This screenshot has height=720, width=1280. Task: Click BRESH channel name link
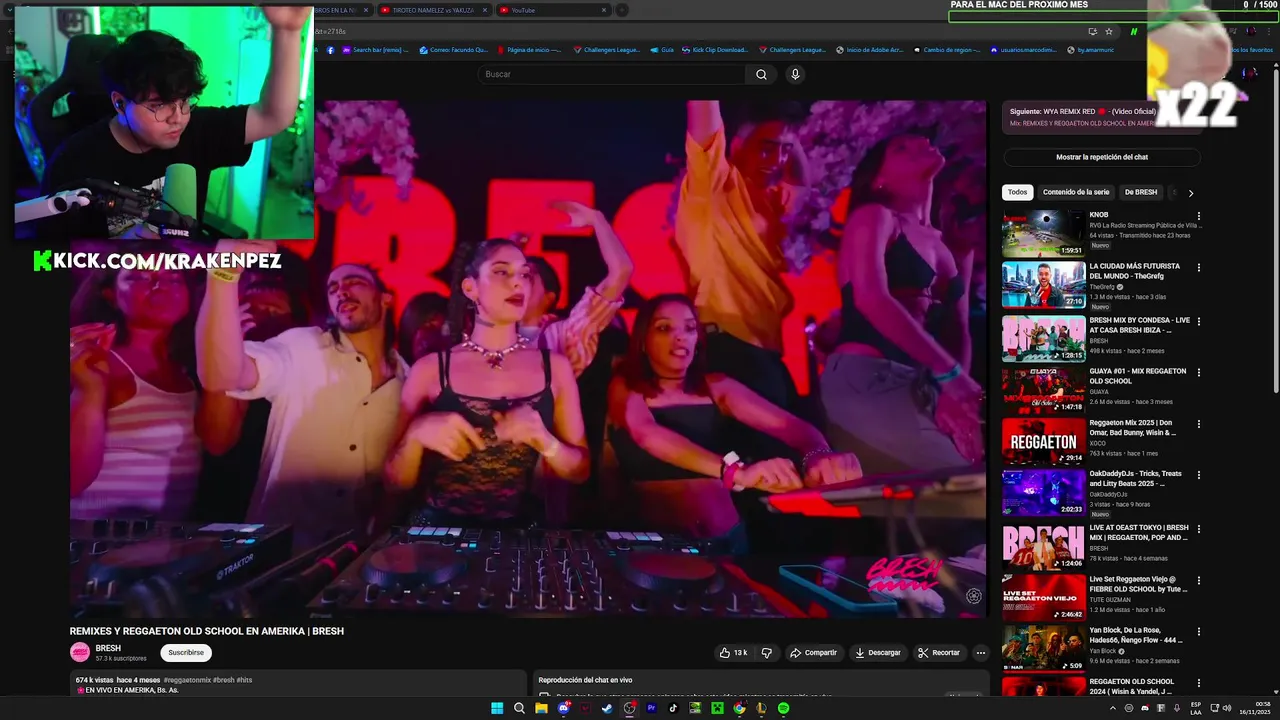pos(108,648)
